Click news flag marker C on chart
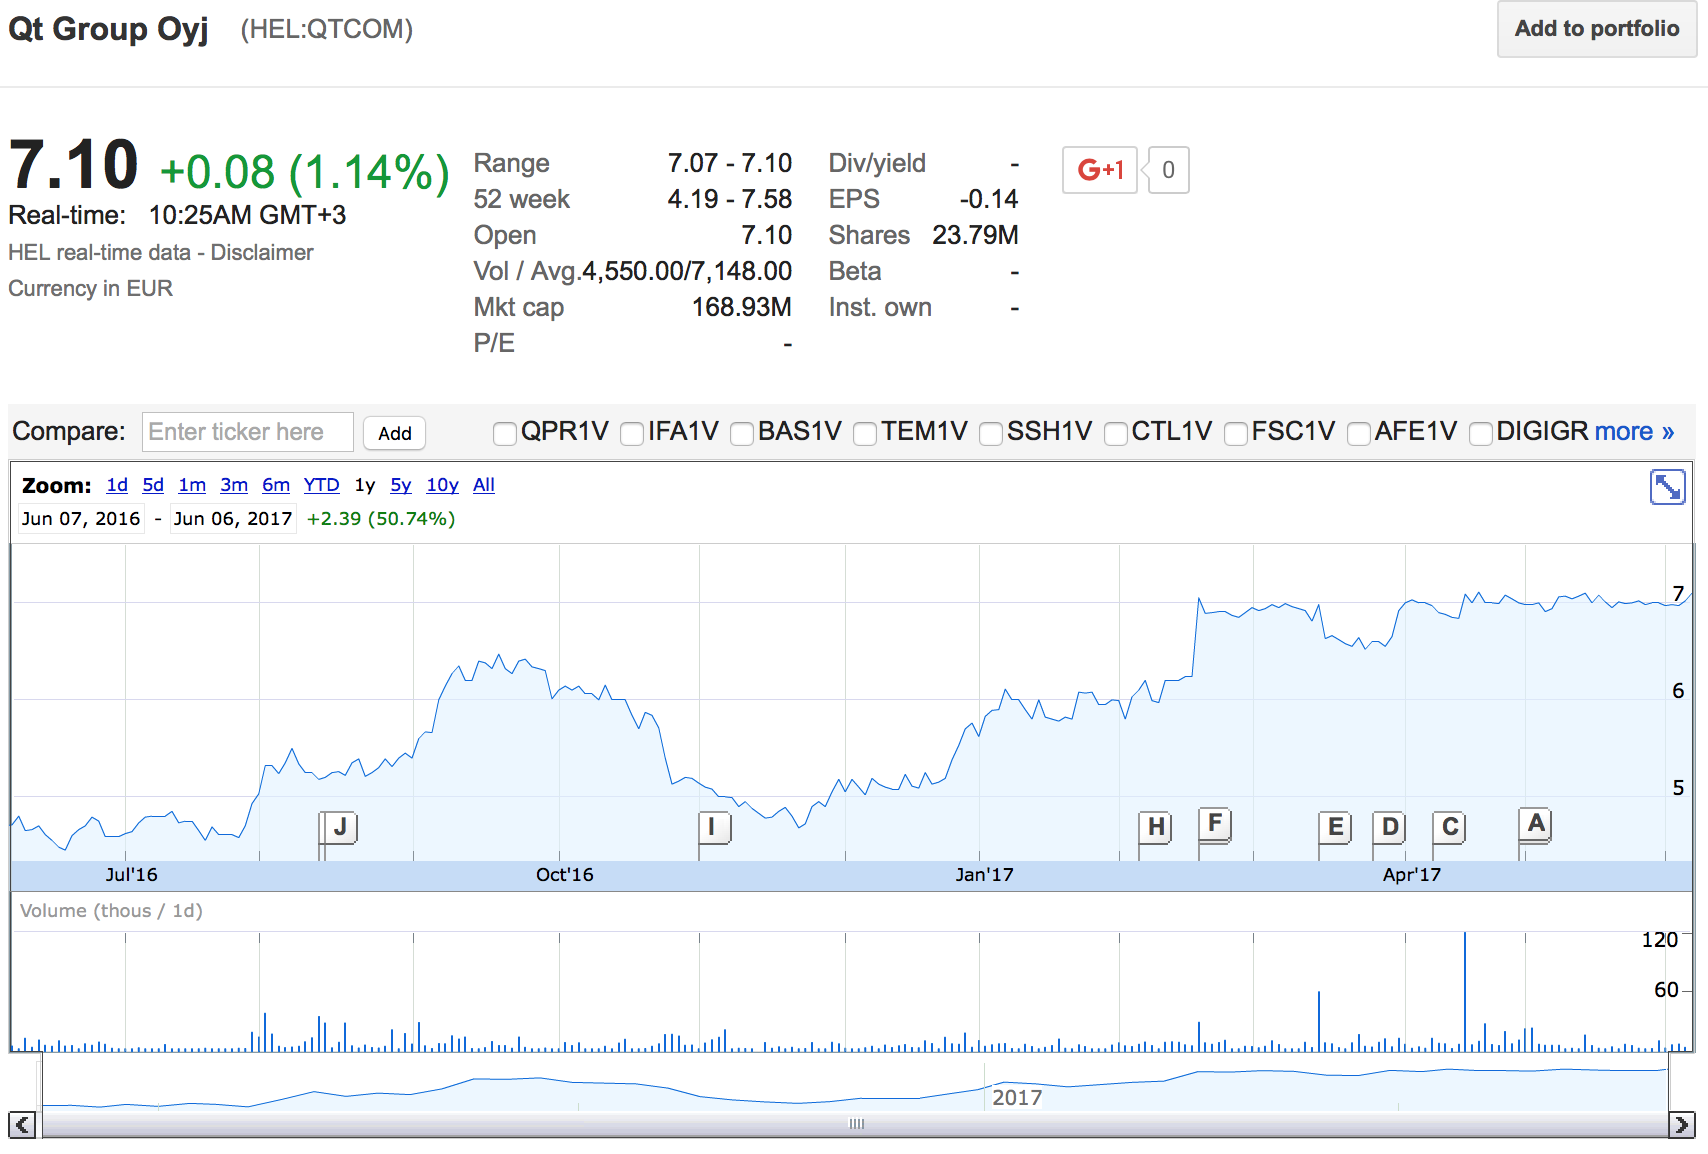 point(1450,827)
